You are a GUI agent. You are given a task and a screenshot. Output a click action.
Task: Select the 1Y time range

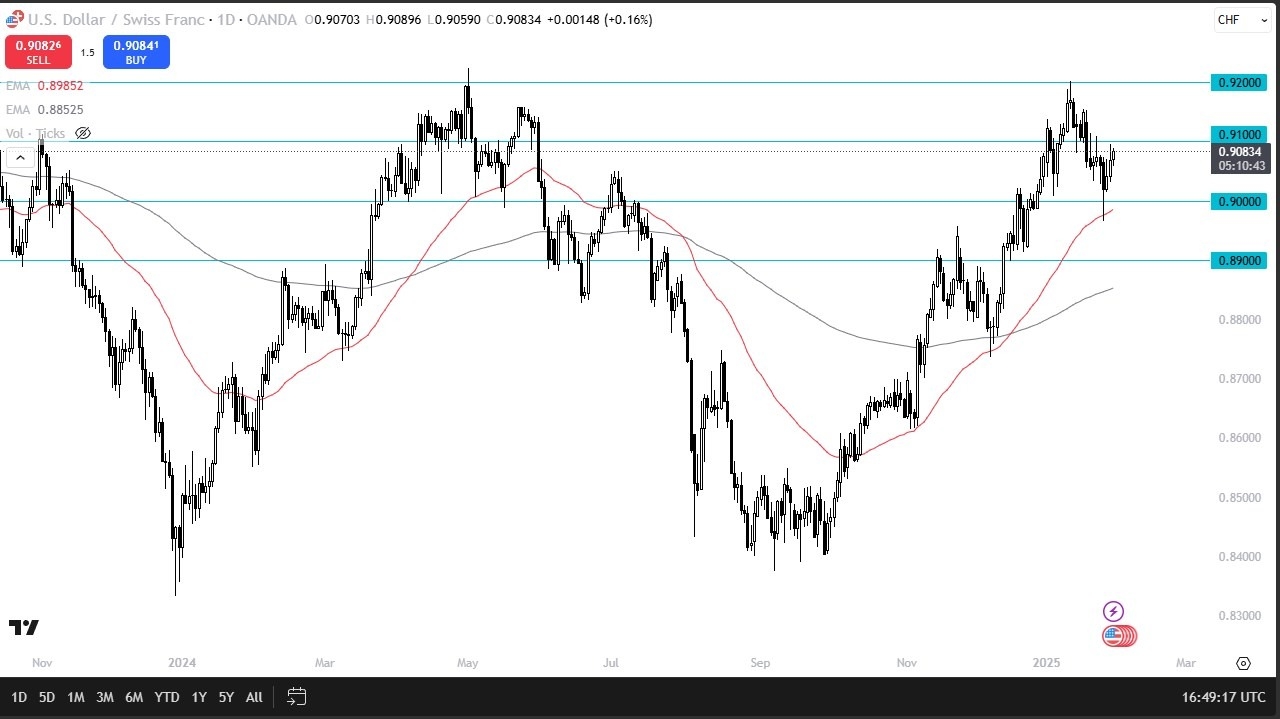pos(198,697)
